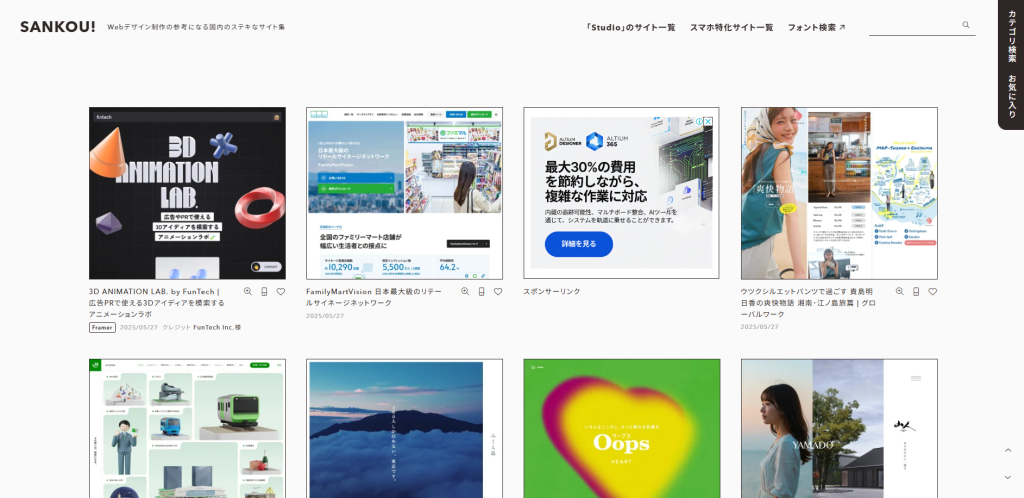1024x498 pixels.
Task: Close the Altium ad with X icon
Action: (x=709, y=121)
